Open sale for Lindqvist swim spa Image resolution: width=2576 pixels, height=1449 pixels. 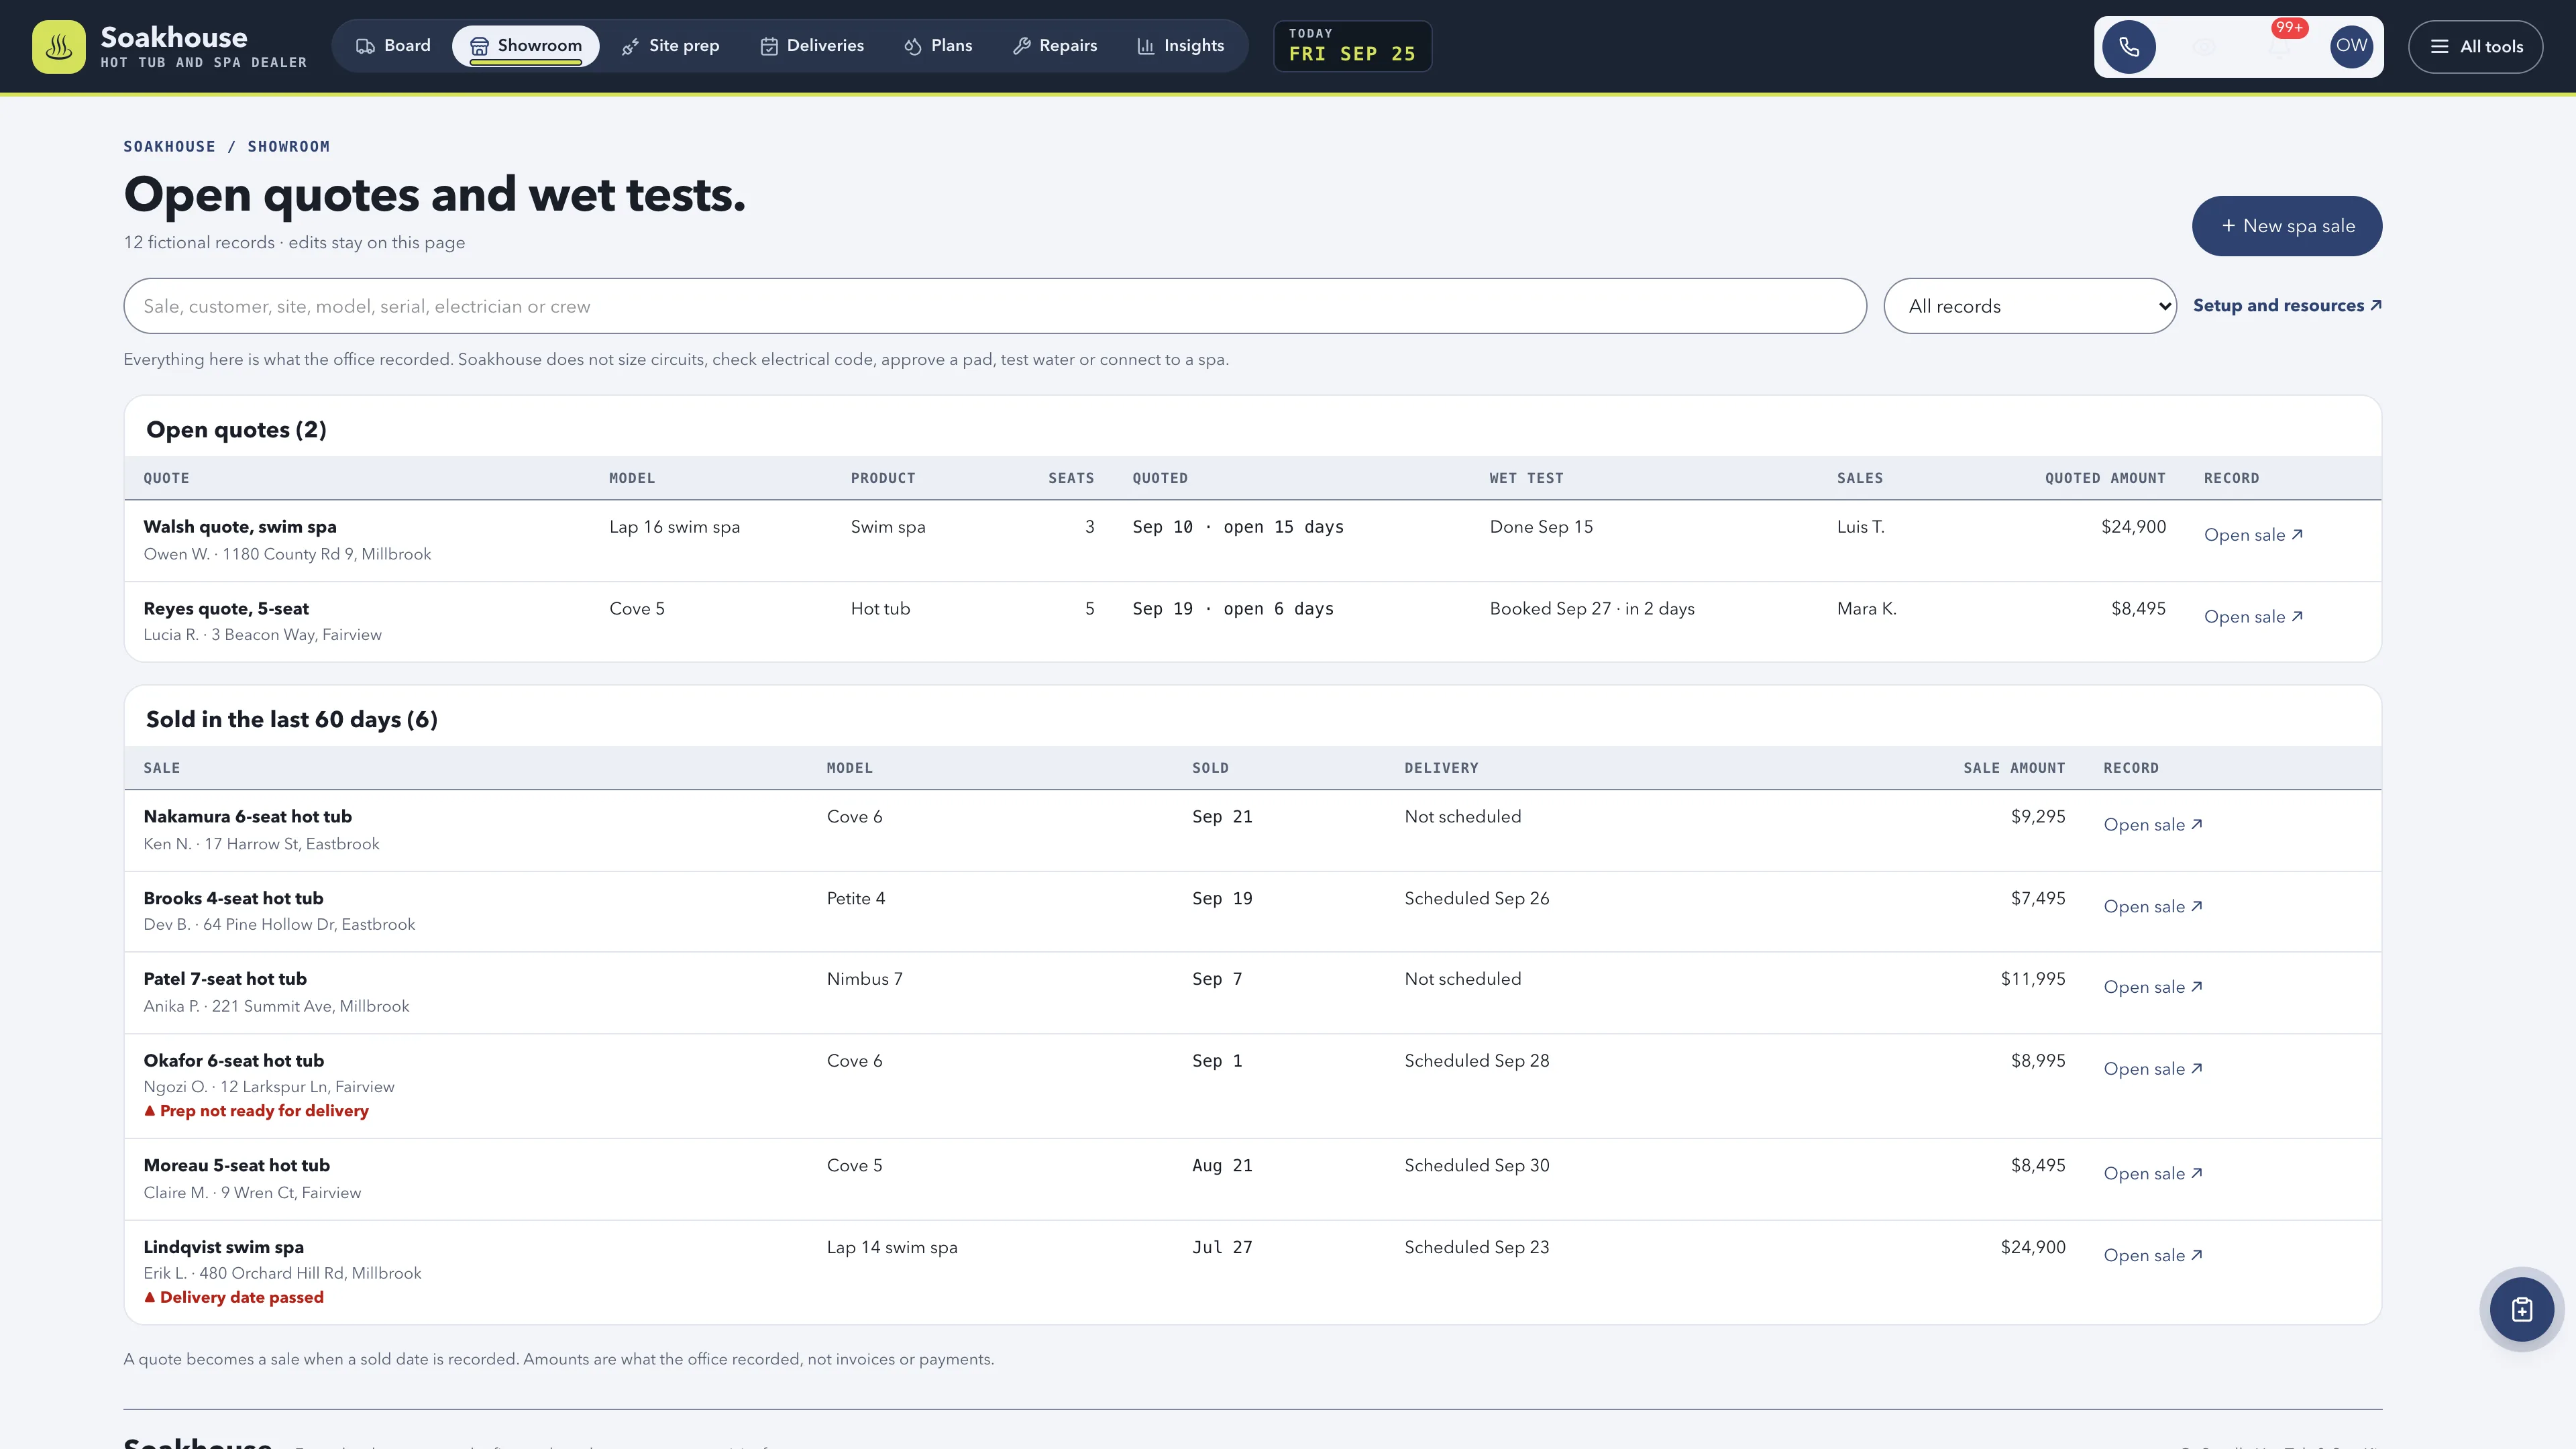(2153, 1256)
